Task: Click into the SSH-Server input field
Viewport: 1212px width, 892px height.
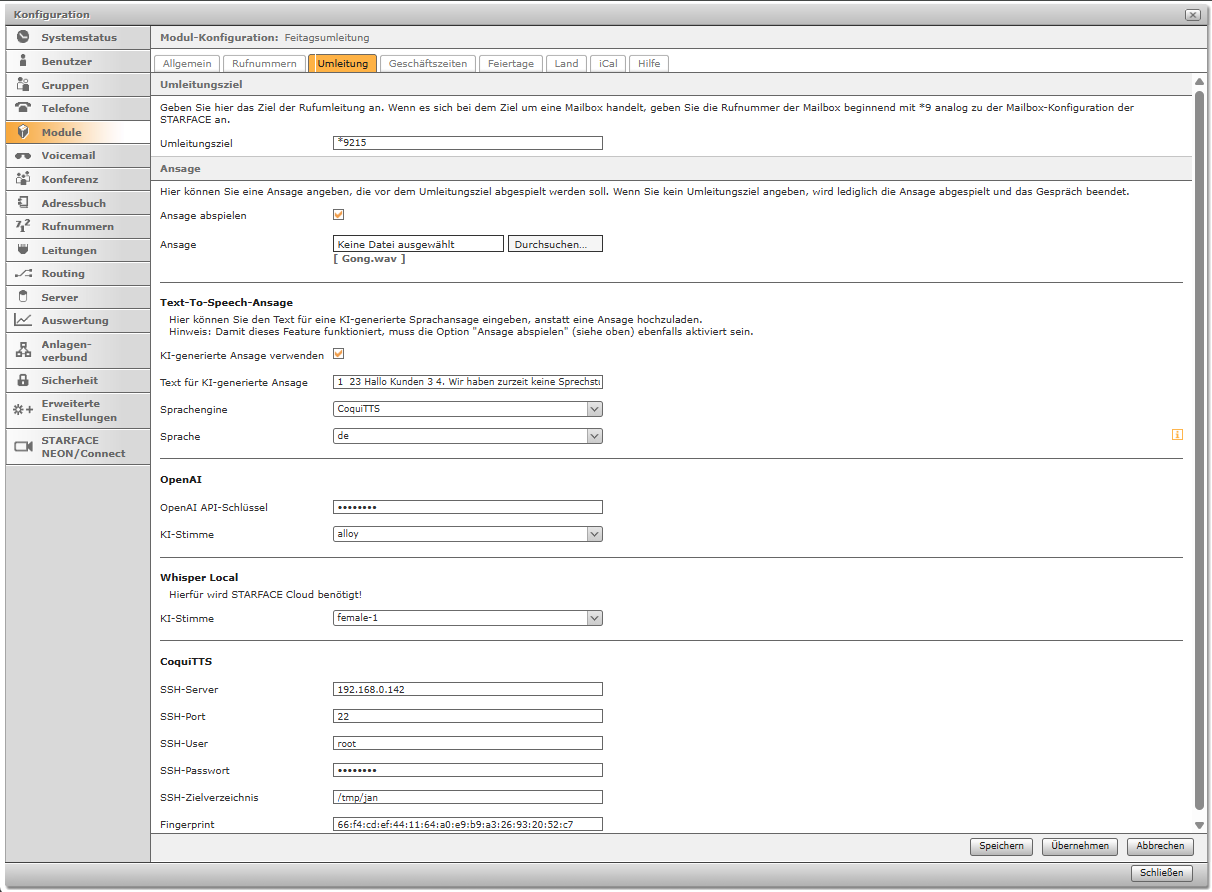Action: click(467, 689)
